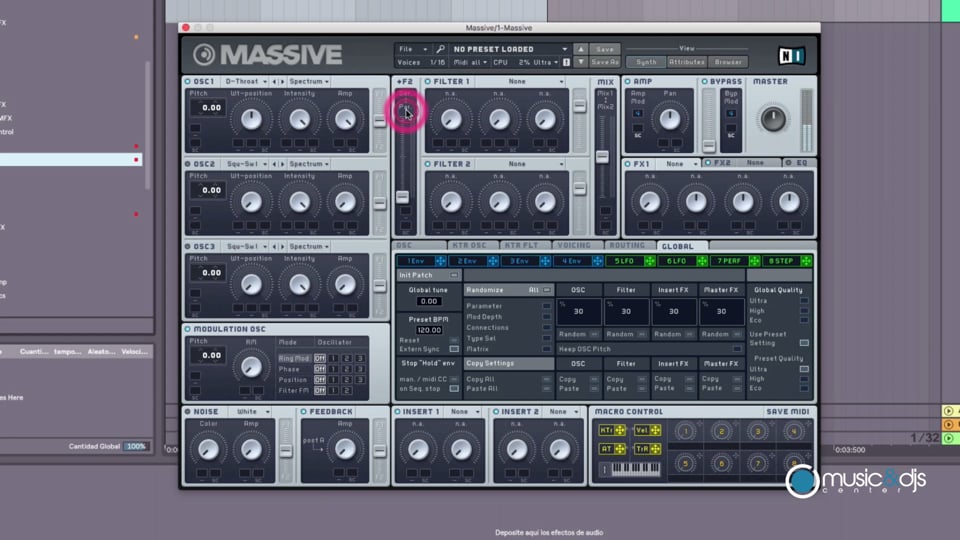Click the OSC1 filter routing fader

[x=380, y=121]
